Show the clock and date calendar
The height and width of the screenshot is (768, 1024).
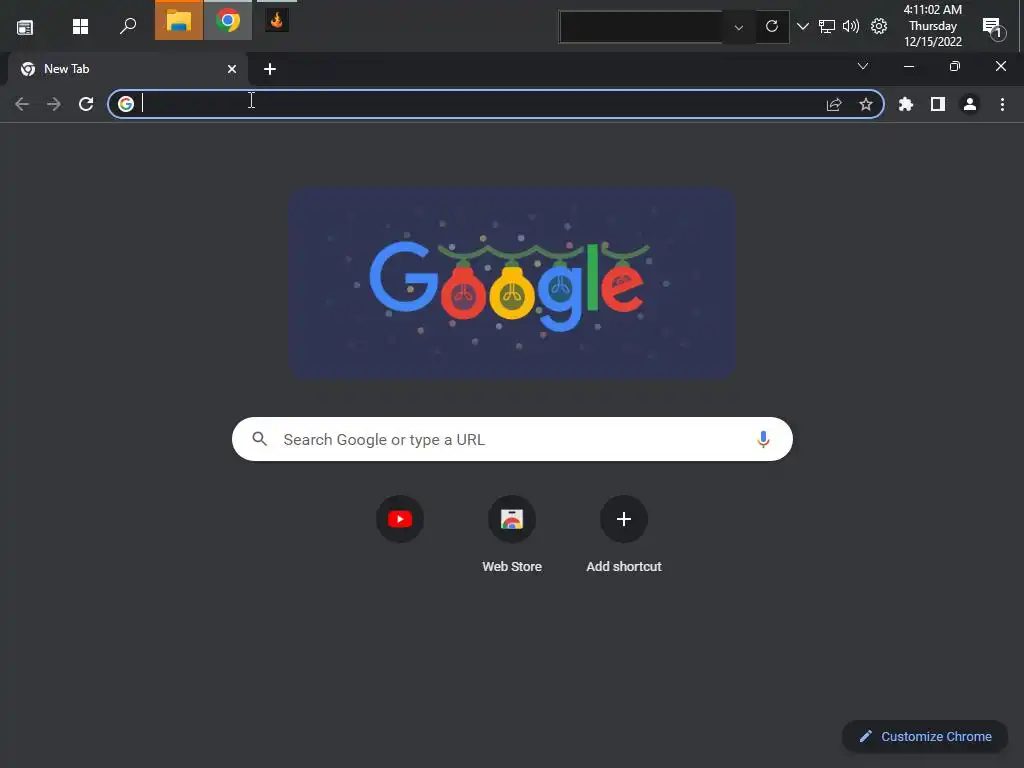[x=933, y=25]
